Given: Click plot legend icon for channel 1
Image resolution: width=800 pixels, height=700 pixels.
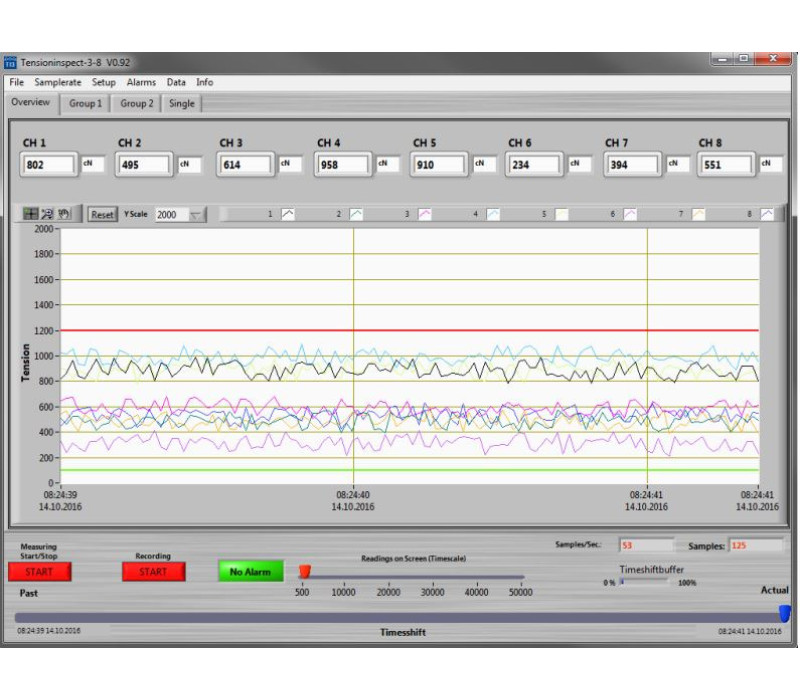Looking at the screenshot, I should (x=288, y=214).
